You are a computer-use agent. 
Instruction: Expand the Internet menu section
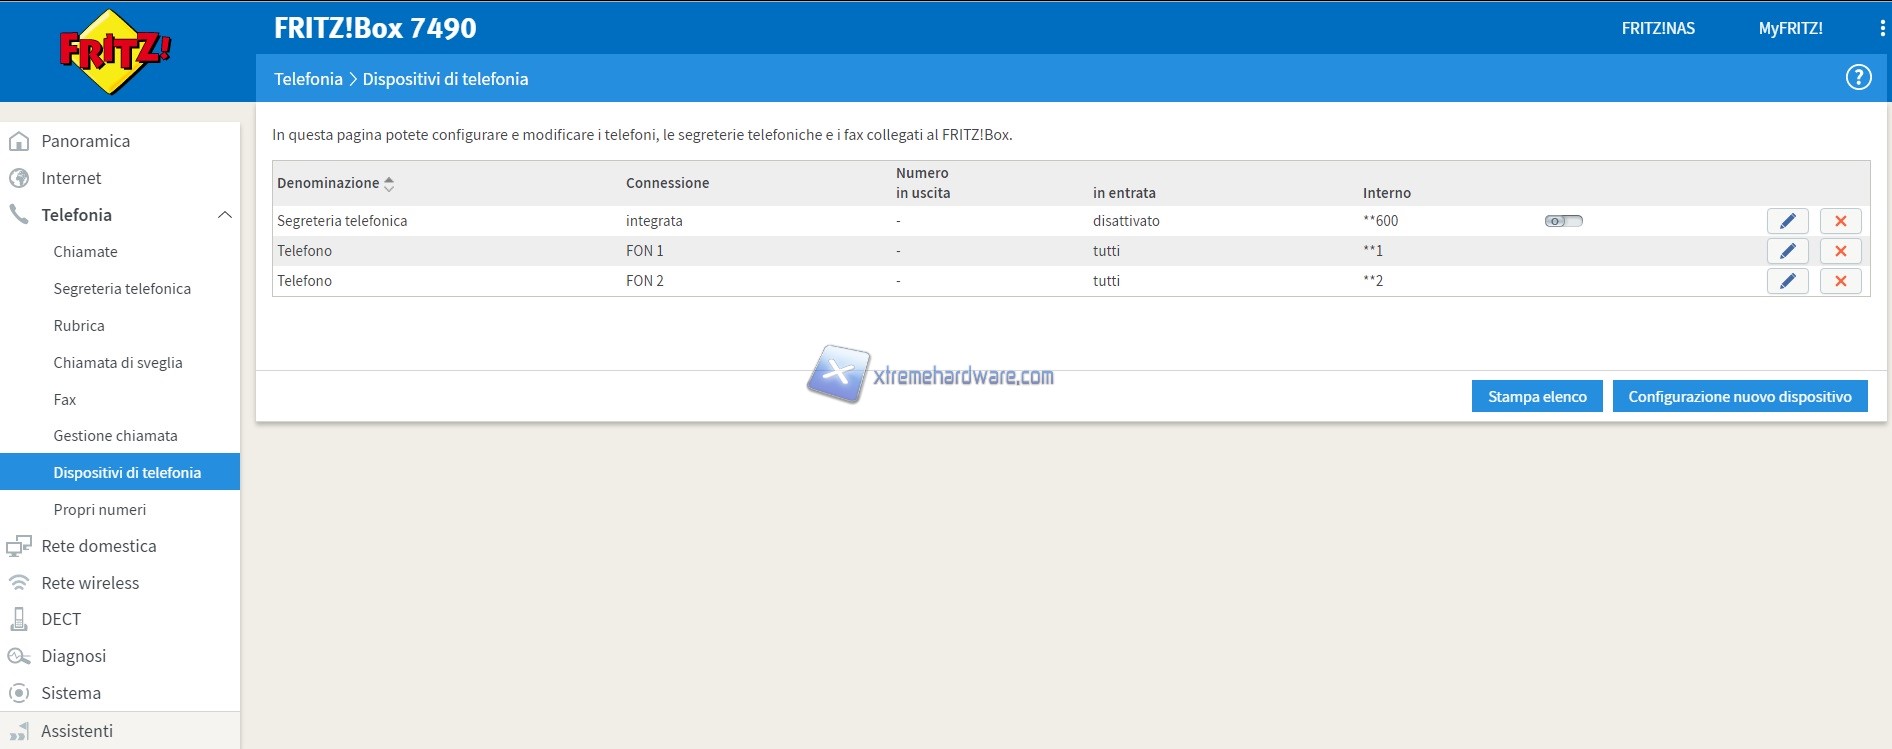click(x=71, y=178)
